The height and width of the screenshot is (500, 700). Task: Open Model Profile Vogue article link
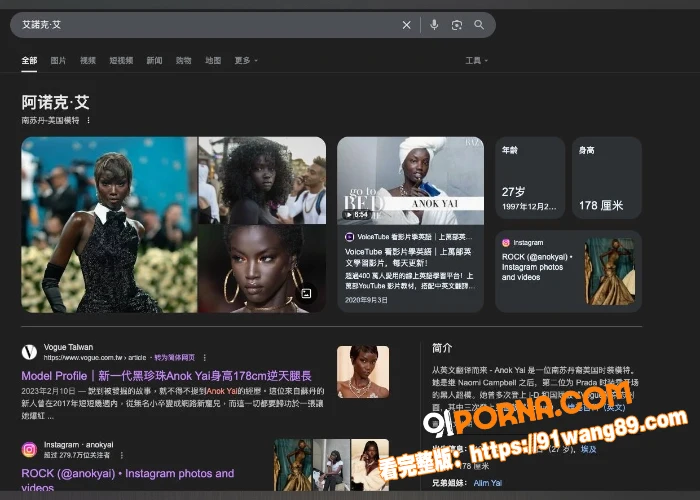[x=166, y=376]
